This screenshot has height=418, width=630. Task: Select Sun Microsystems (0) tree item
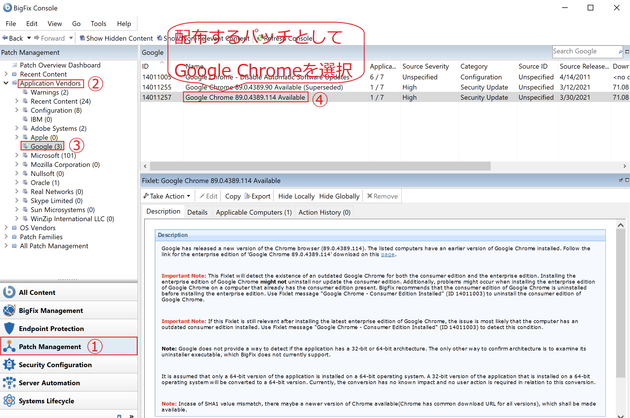[63, 209]
